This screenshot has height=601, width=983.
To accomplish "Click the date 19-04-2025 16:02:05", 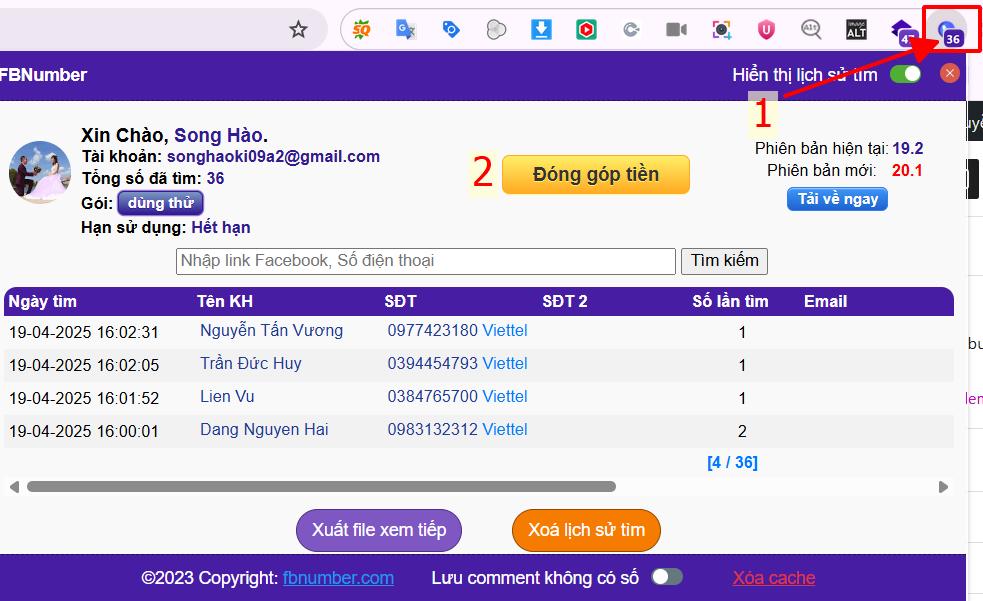I will [84, 365].
